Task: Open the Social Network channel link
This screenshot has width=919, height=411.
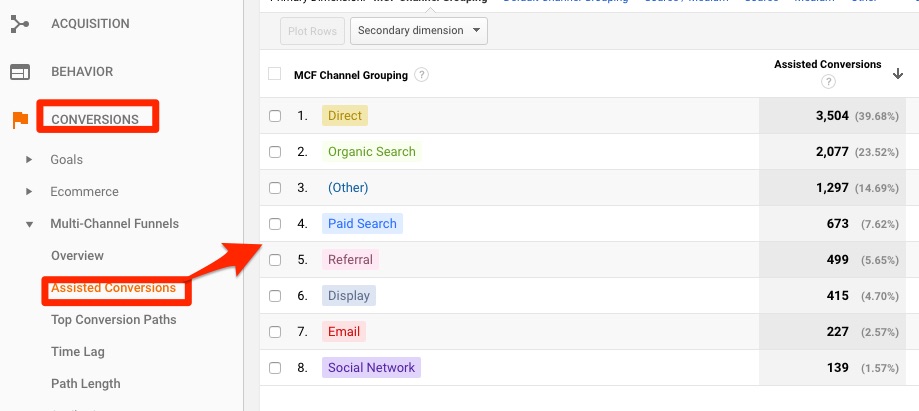Action: (x=372, y=368)
